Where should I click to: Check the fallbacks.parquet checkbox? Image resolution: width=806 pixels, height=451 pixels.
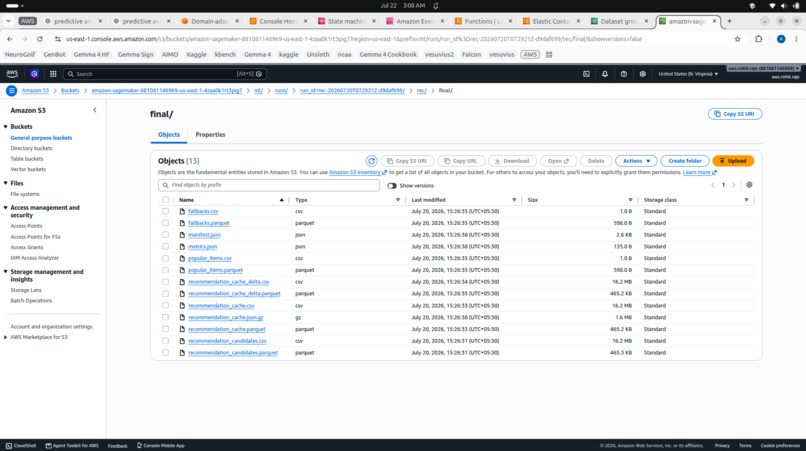pyautogui.click(x=165, y=223)
